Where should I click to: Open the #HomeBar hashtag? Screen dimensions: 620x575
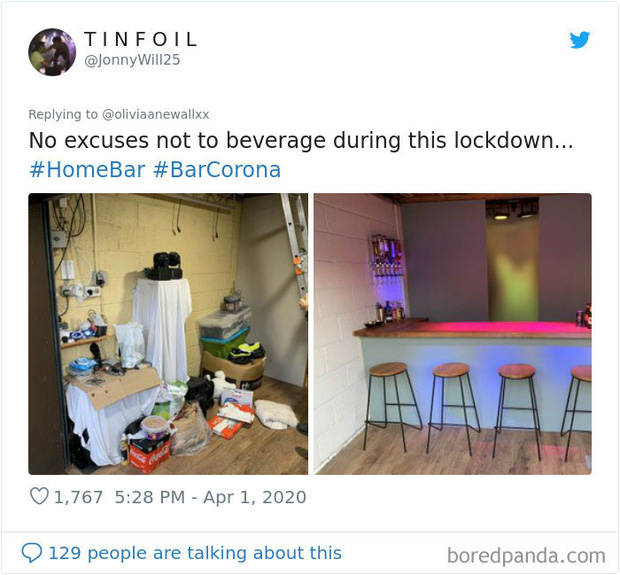coord(87,170)
